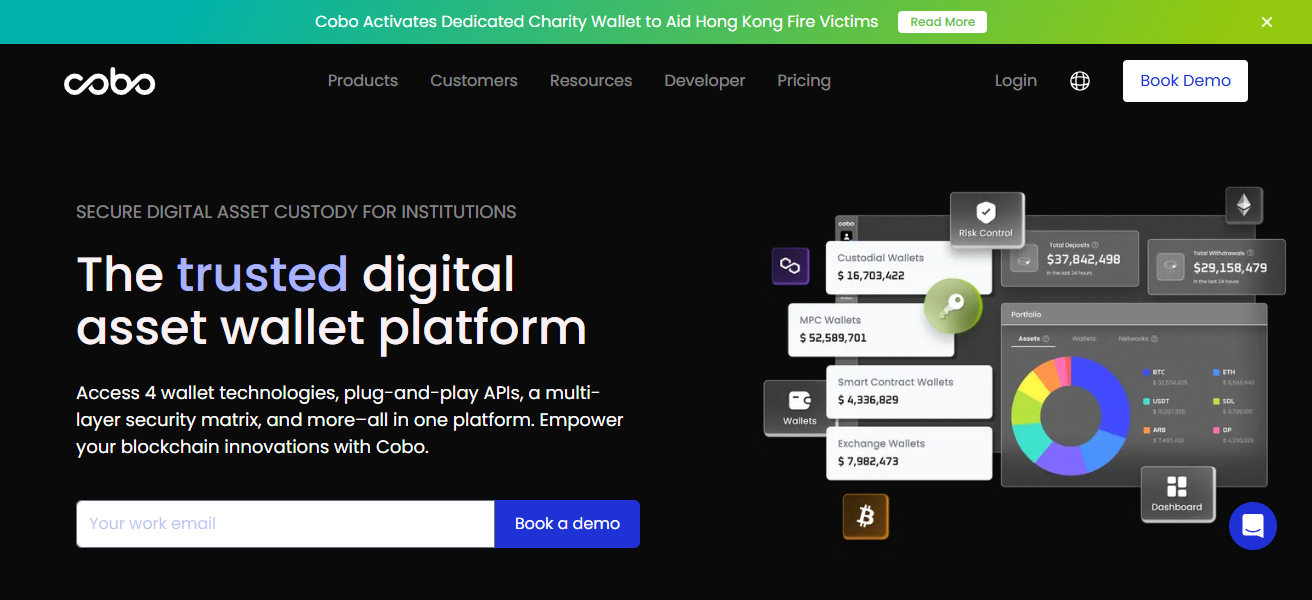This screenshot has height=600, width=1312.
Task: Expand the Products navigation menu
Action: [363, 81]
